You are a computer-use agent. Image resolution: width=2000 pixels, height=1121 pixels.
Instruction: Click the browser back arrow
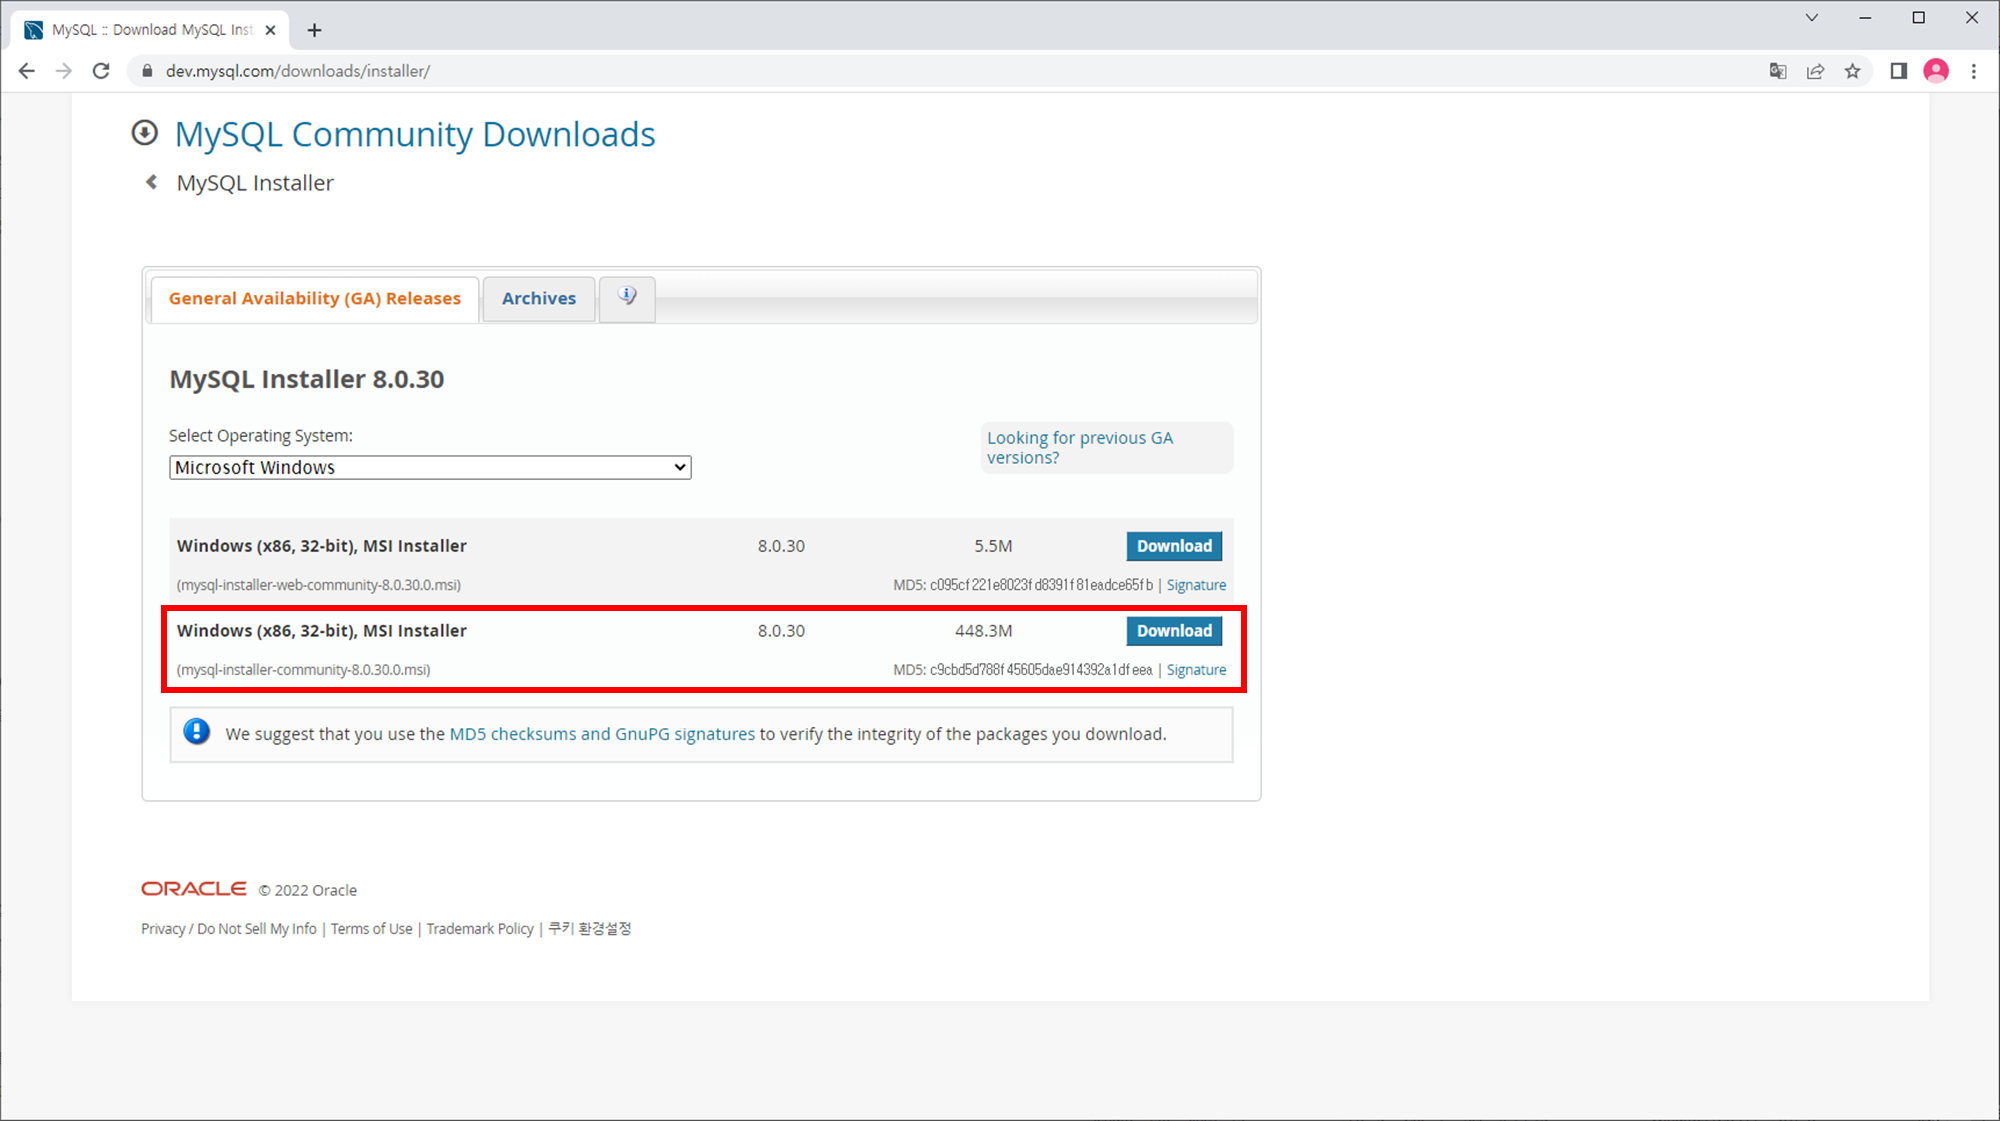coord(27,71)
